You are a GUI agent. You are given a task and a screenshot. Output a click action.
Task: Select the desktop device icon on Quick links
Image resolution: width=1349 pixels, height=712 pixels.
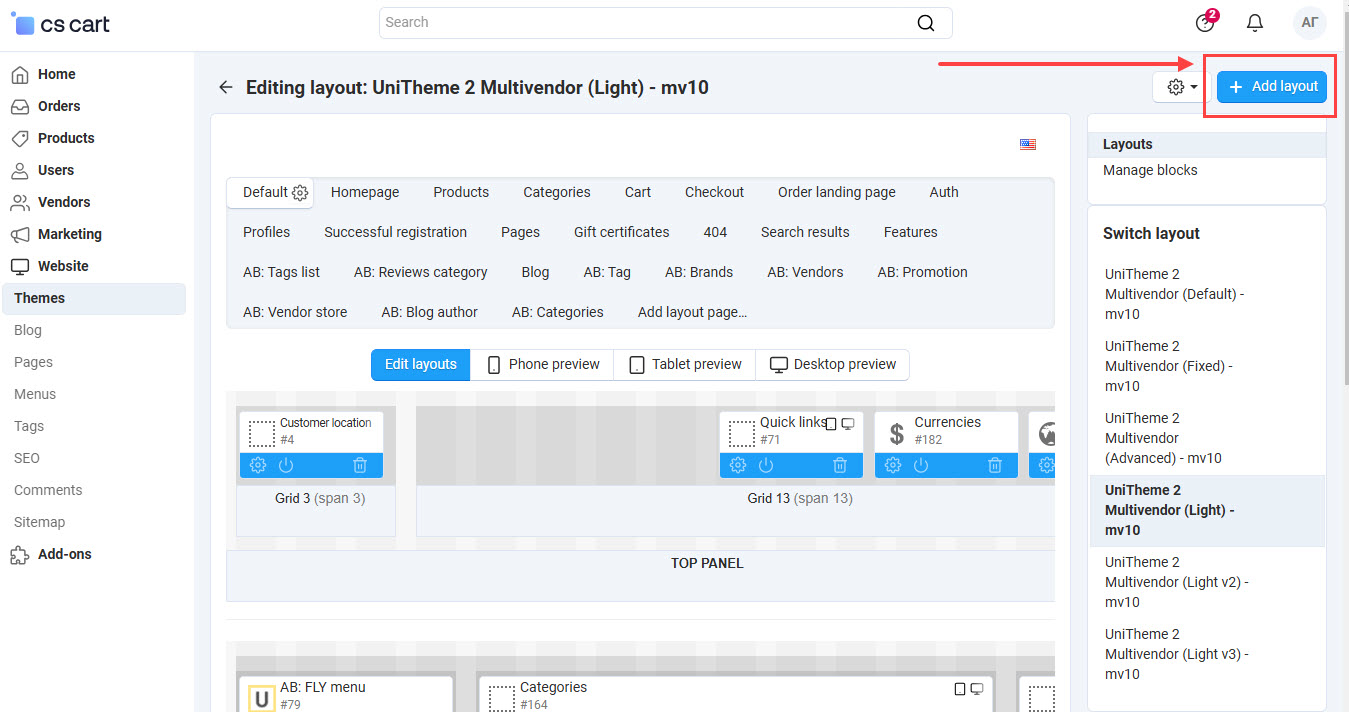coord(848,424)
